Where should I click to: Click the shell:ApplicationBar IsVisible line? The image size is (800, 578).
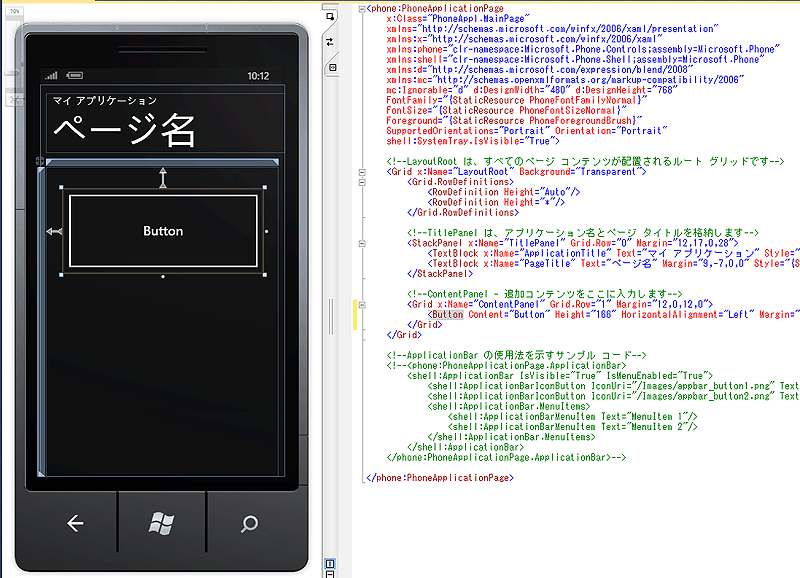click(560, 376)
